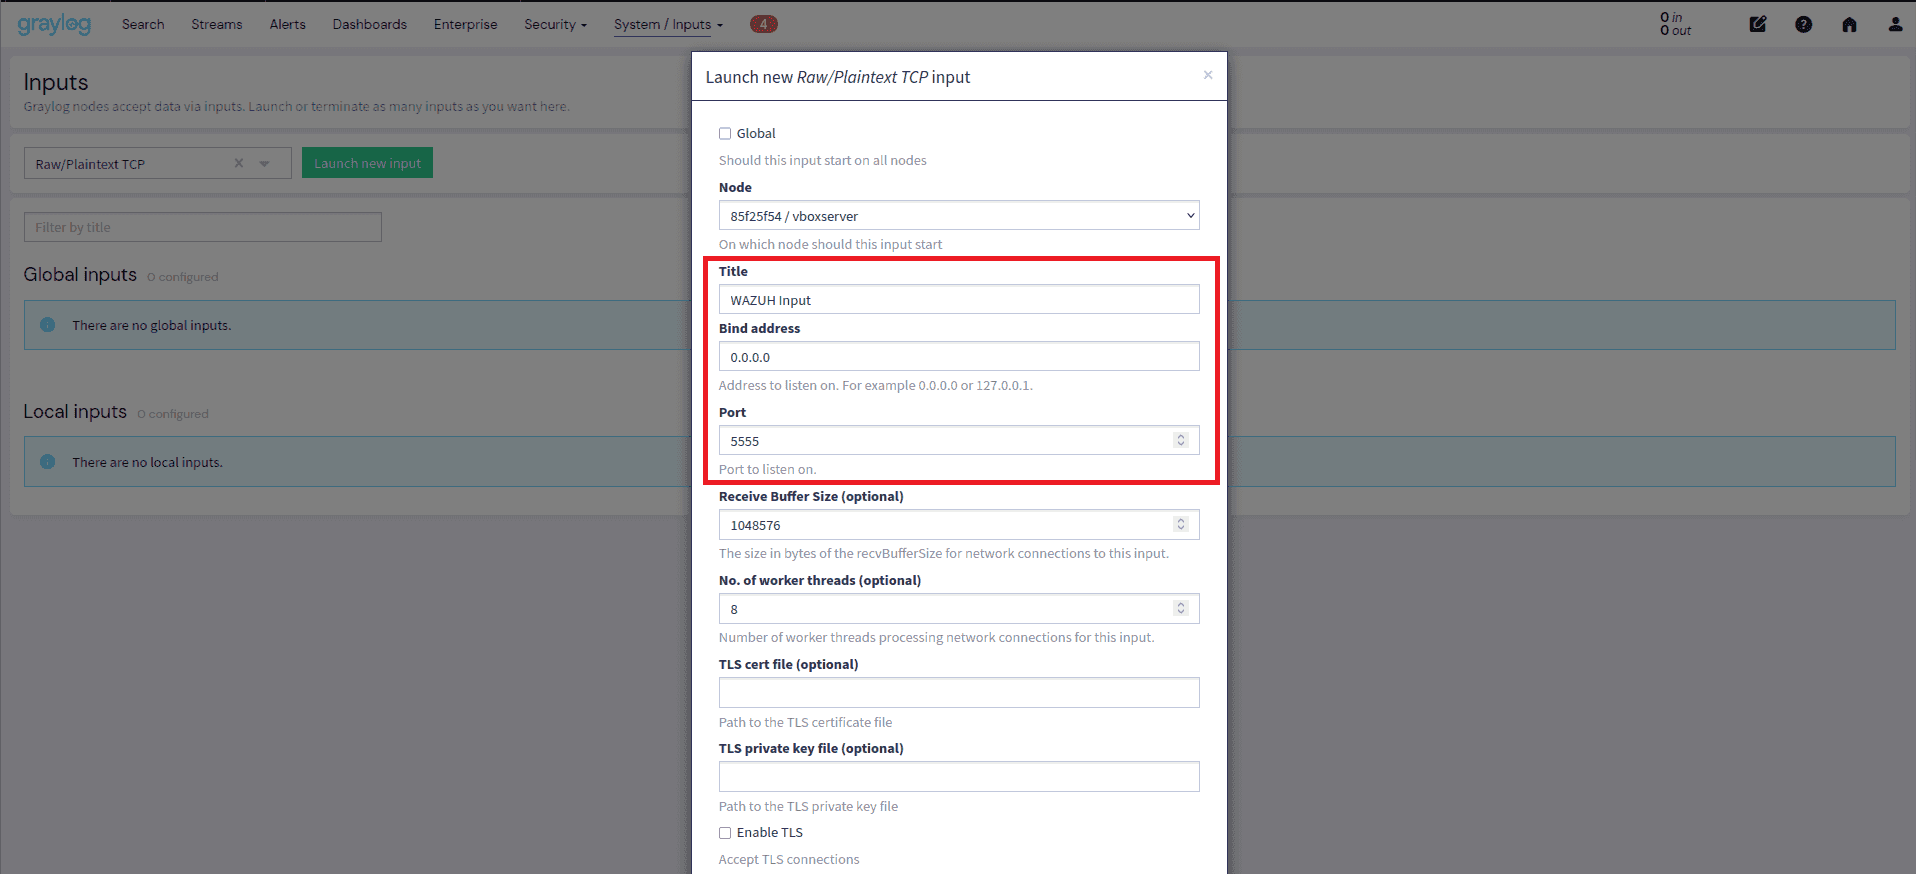The width and height of the screenshot is (1916, 874).
Task: Open the help question mark icon
Action: point(1803,24)
